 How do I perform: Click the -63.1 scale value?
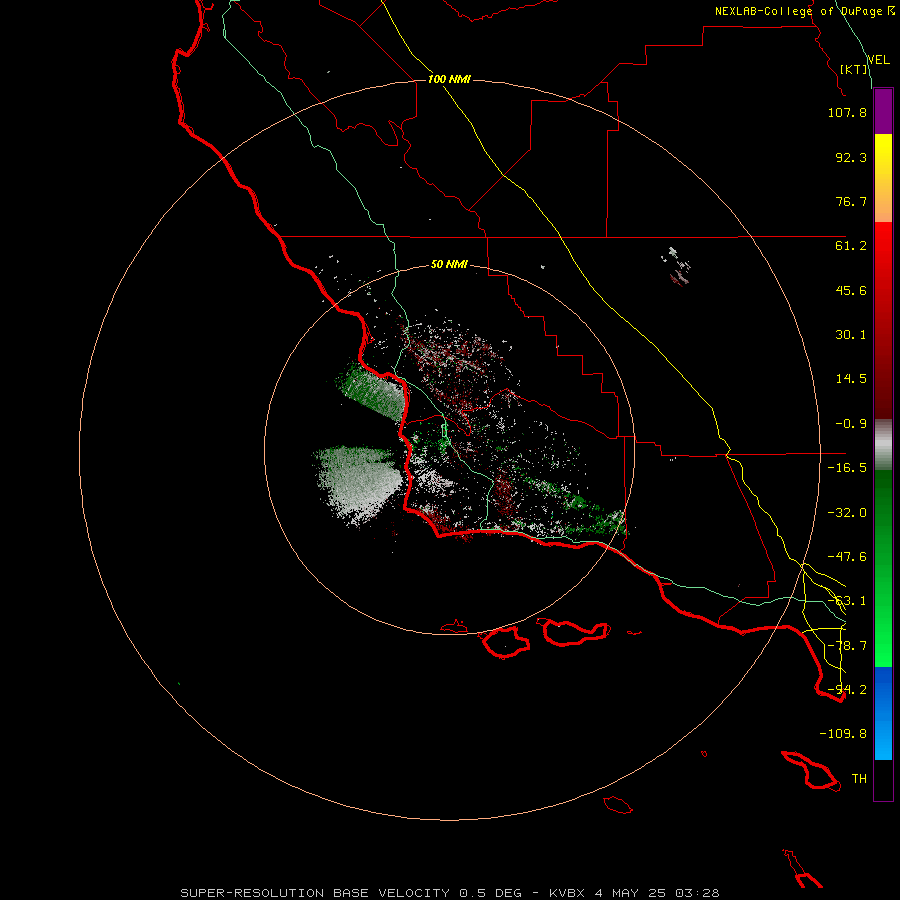click(847, 601)
